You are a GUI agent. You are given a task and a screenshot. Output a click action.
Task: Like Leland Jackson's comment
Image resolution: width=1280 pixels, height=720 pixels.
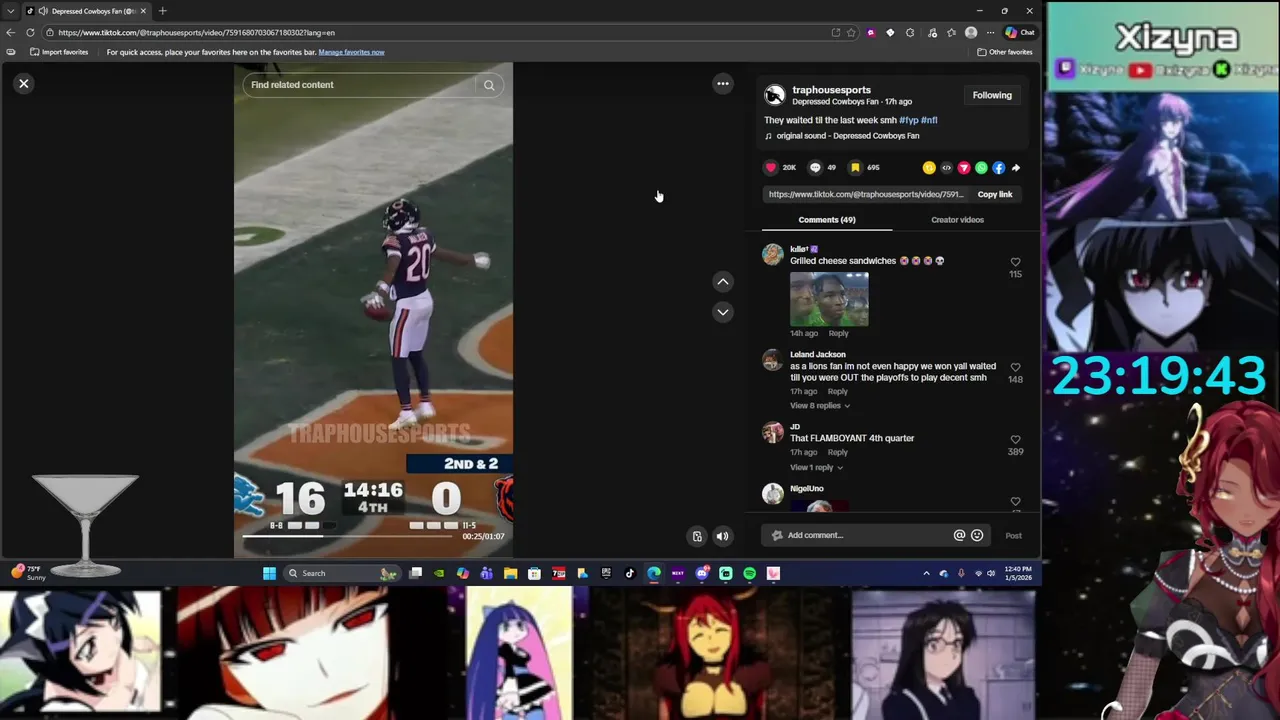pyautogui.click(x=1015, y=367)
